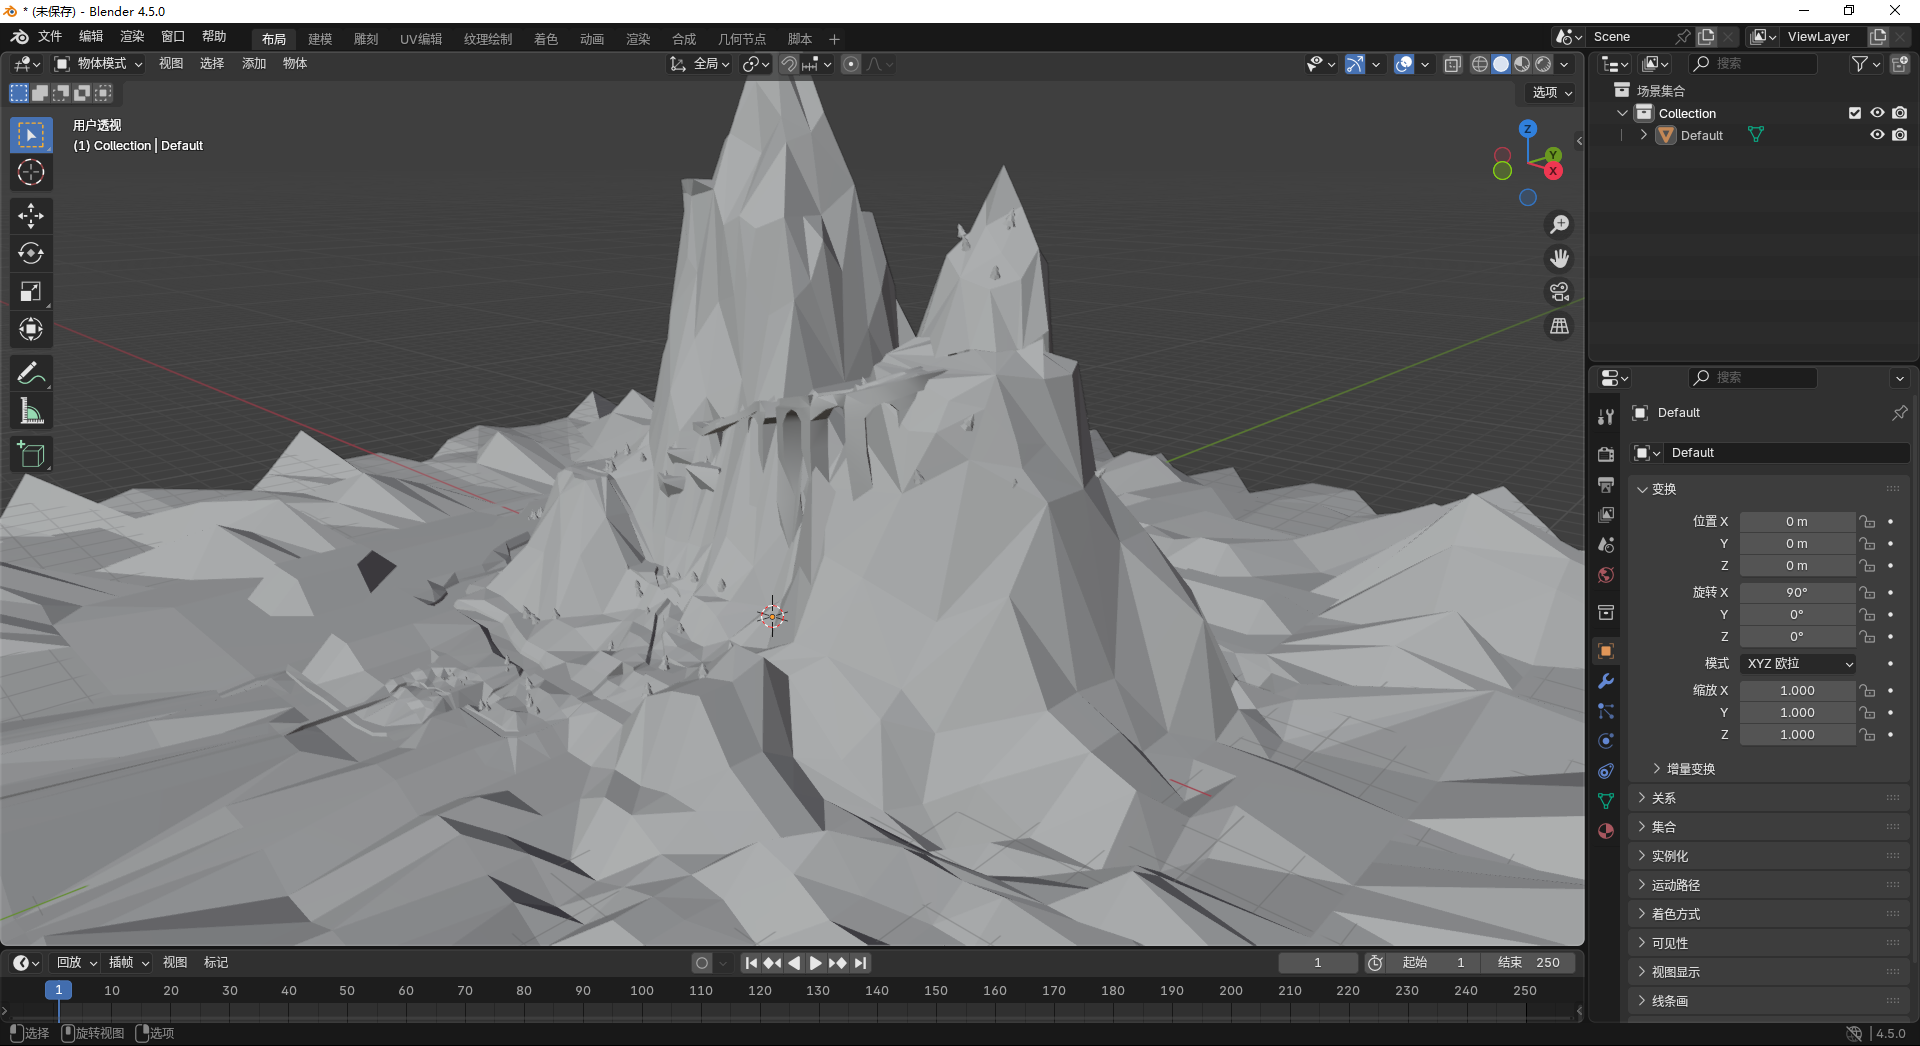This screenshot has height=1046, width=1920.
Task: Click the zoom magnifier viewport icon
Action: [x=1559, y=225]
